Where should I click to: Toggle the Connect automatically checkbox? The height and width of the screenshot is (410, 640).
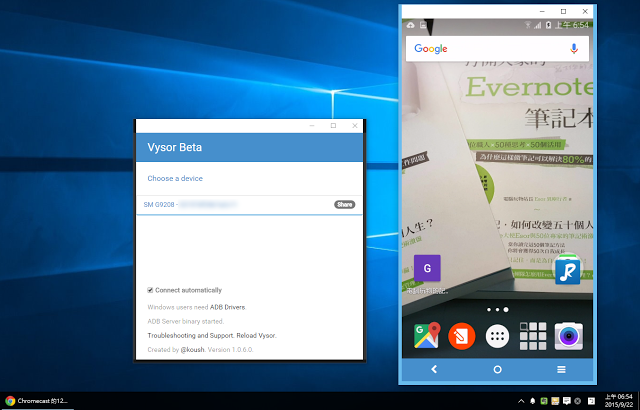pyautogui.click(x=150, y=290)
